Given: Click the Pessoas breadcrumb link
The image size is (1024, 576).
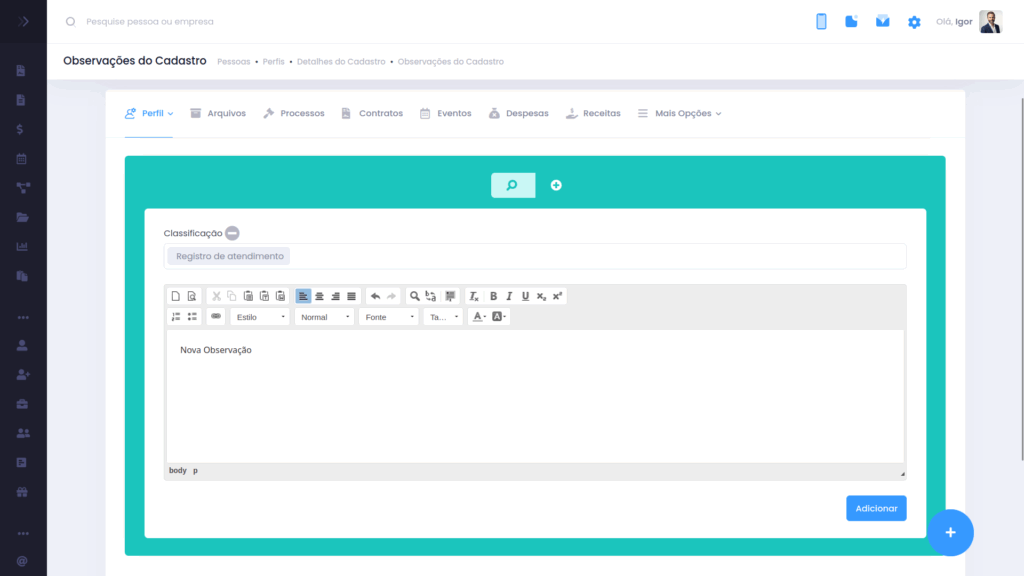Looking at the screenshot, I should point(234,61).
